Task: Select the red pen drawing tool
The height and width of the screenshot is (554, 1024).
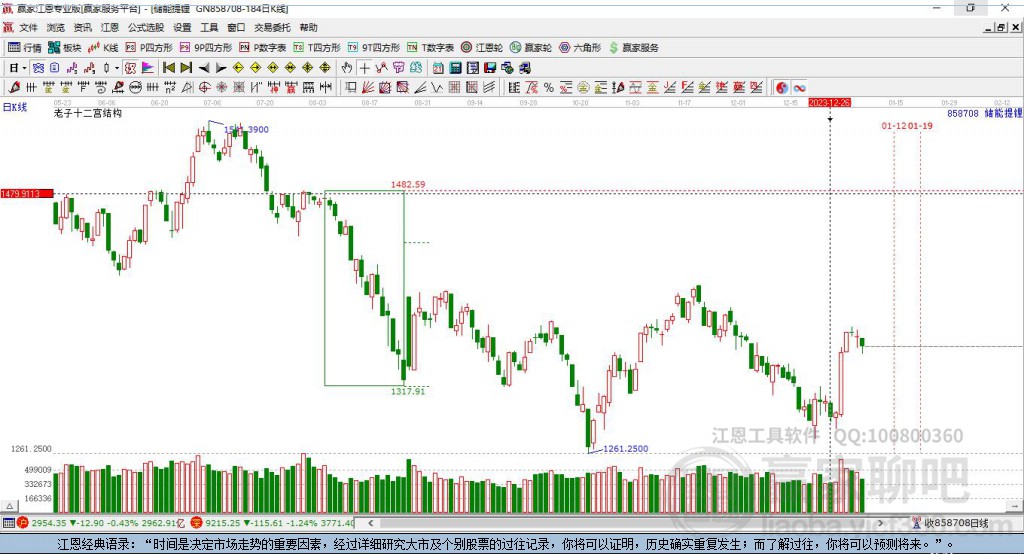Action: [14, 88]
